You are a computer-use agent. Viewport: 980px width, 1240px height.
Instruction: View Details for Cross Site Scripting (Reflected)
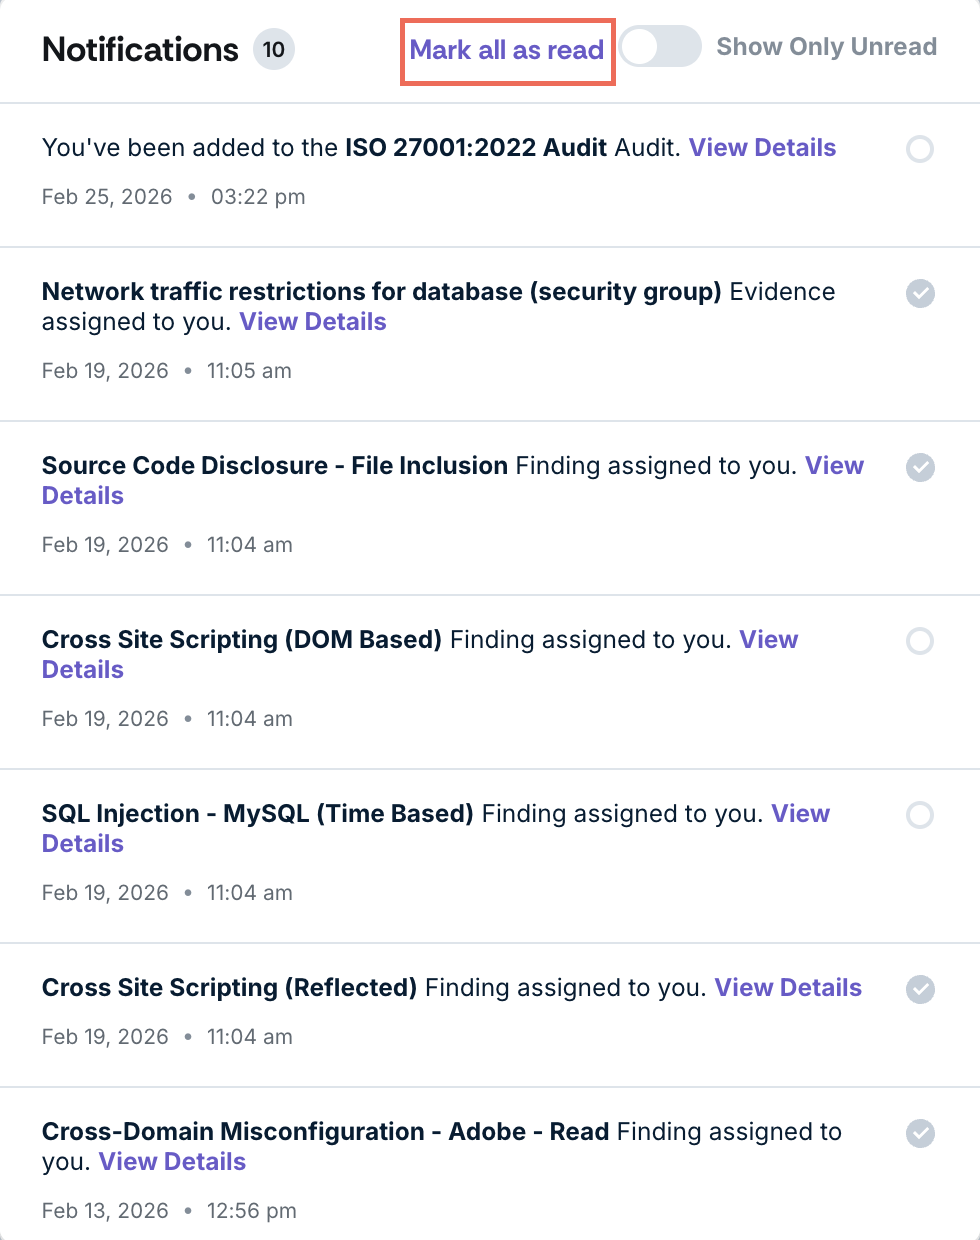(788, 988)
